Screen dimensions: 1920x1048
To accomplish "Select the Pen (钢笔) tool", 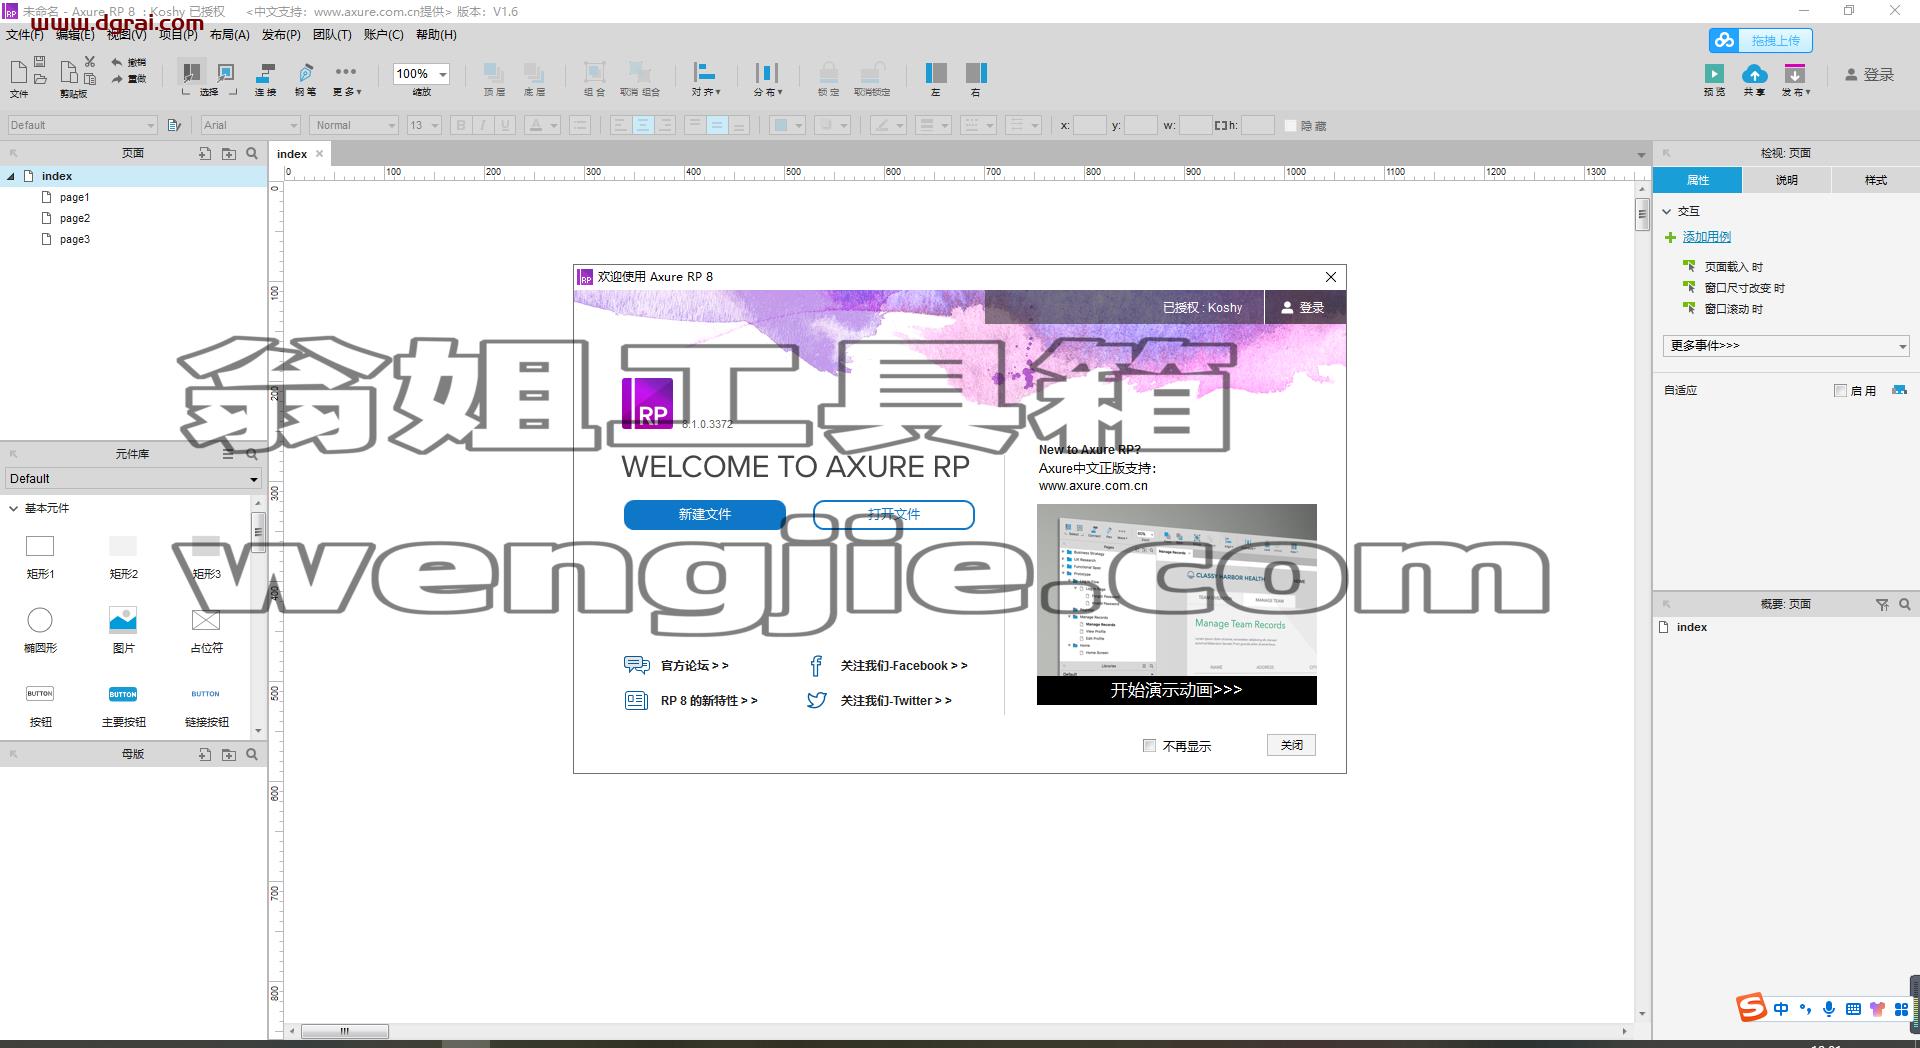I will click(x=305, y=79).
